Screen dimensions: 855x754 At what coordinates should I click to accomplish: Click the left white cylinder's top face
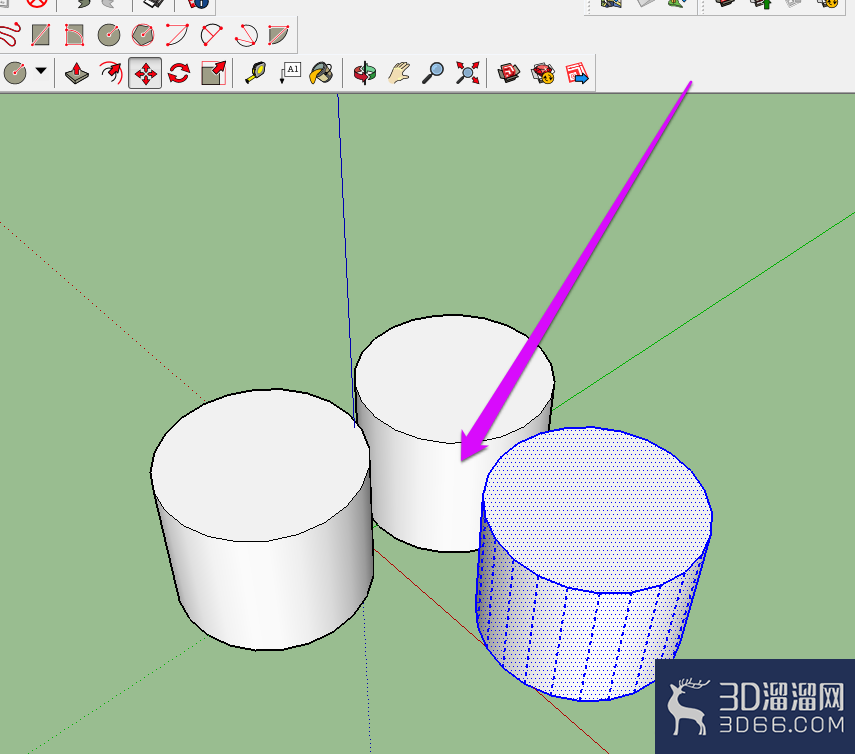(x=261, y=465)
